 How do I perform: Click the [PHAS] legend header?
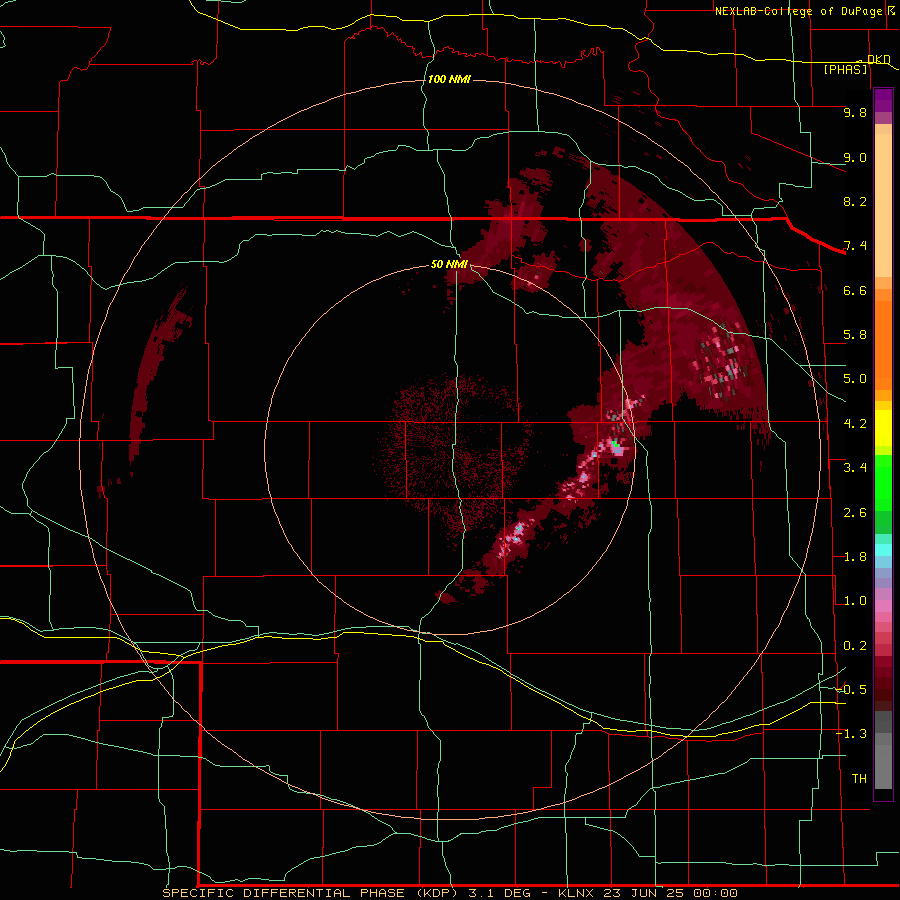(x=845, y=69)
